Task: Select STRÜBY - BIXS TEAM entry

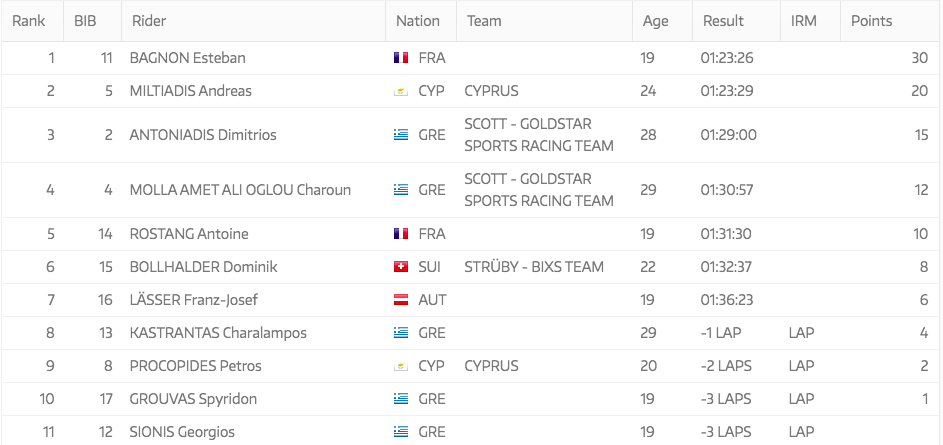Action: pos(534,267)
